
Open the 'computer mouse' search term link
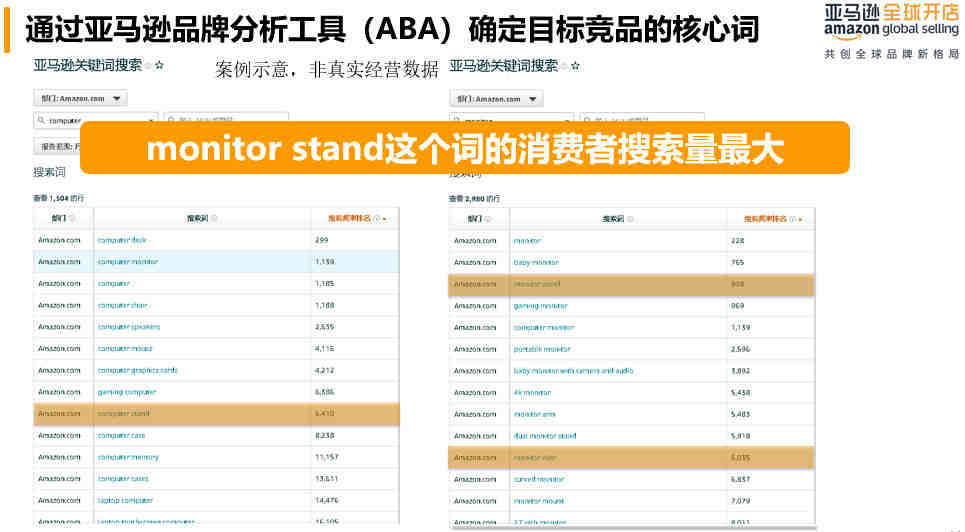tap(125, 349)
